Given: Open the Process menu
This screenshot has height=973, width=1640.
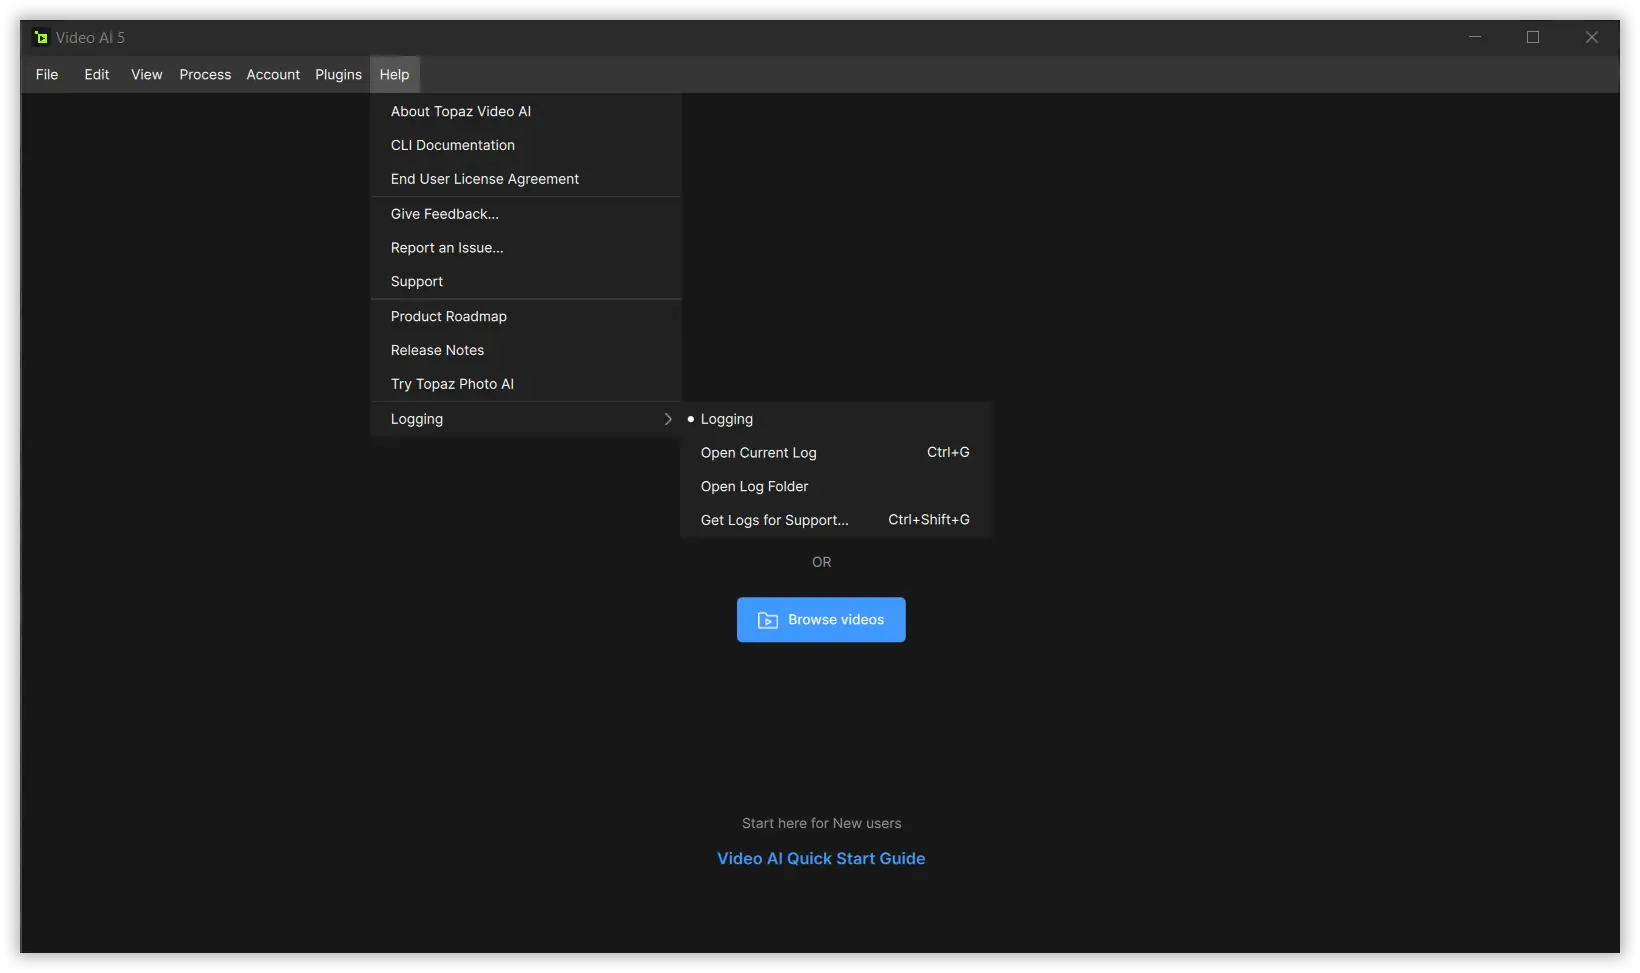Looking at the screenshot, I should click(205, 75).
